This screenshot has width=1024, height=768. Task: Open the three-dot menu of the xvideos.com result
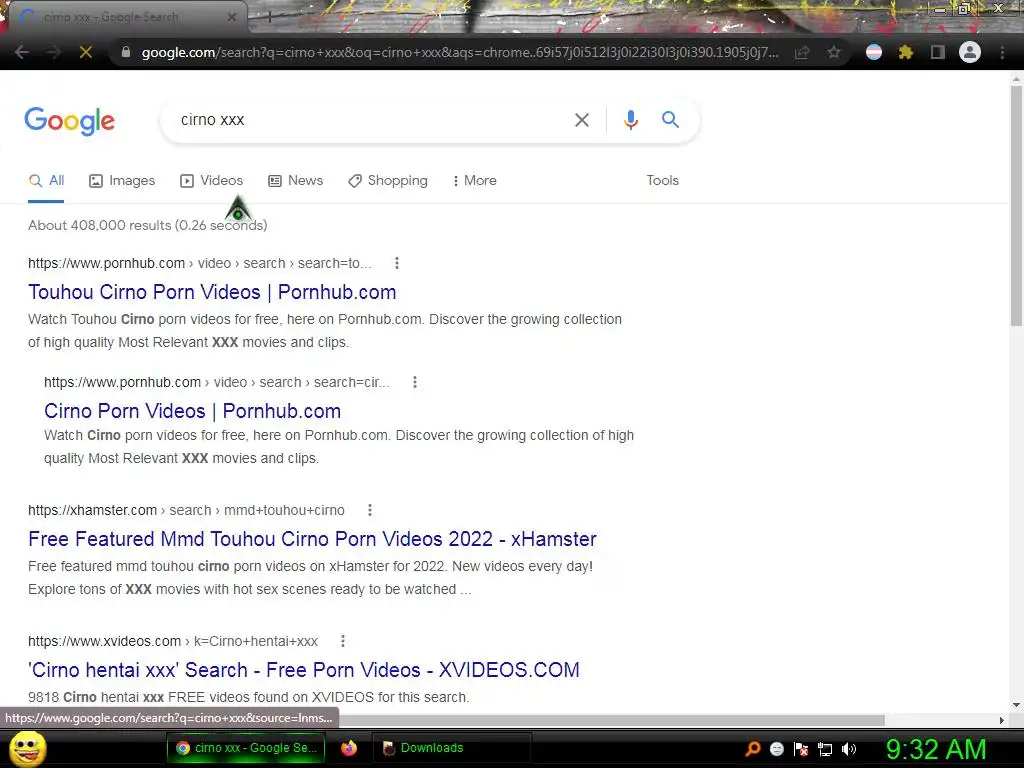click(343, 641)
